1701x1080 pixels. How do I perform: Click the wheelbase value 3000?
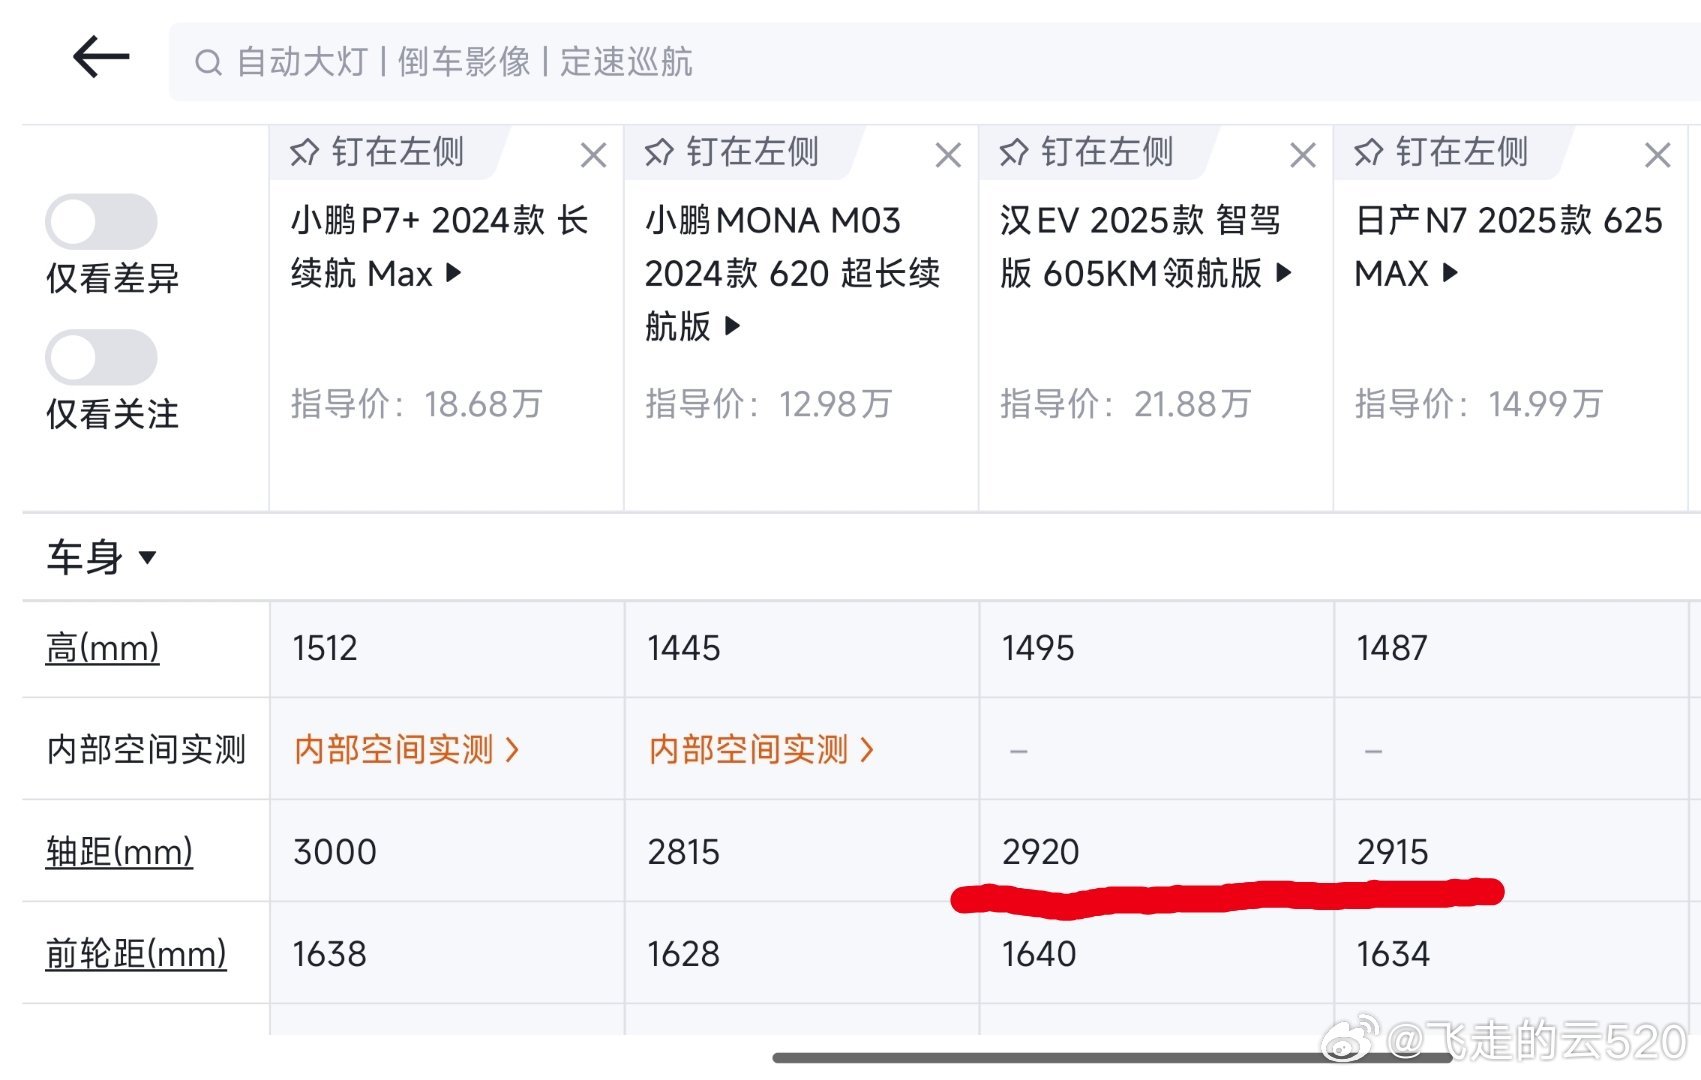coord(335,852)
